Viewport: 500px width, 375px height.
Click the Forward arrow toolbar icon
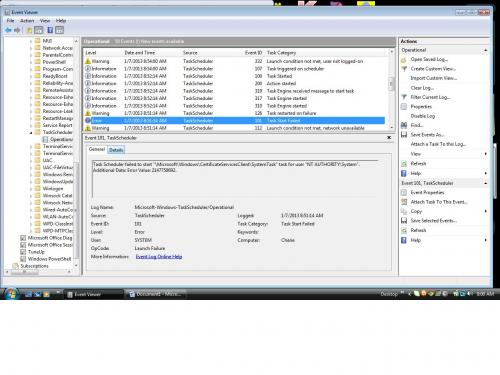[x=17, y=30]
